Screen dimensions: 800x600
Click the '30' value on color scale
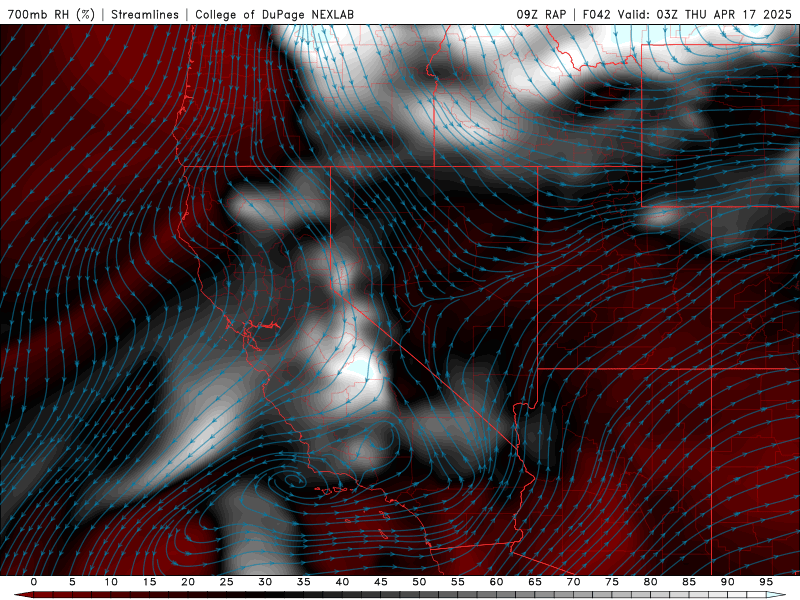point(265,582)
